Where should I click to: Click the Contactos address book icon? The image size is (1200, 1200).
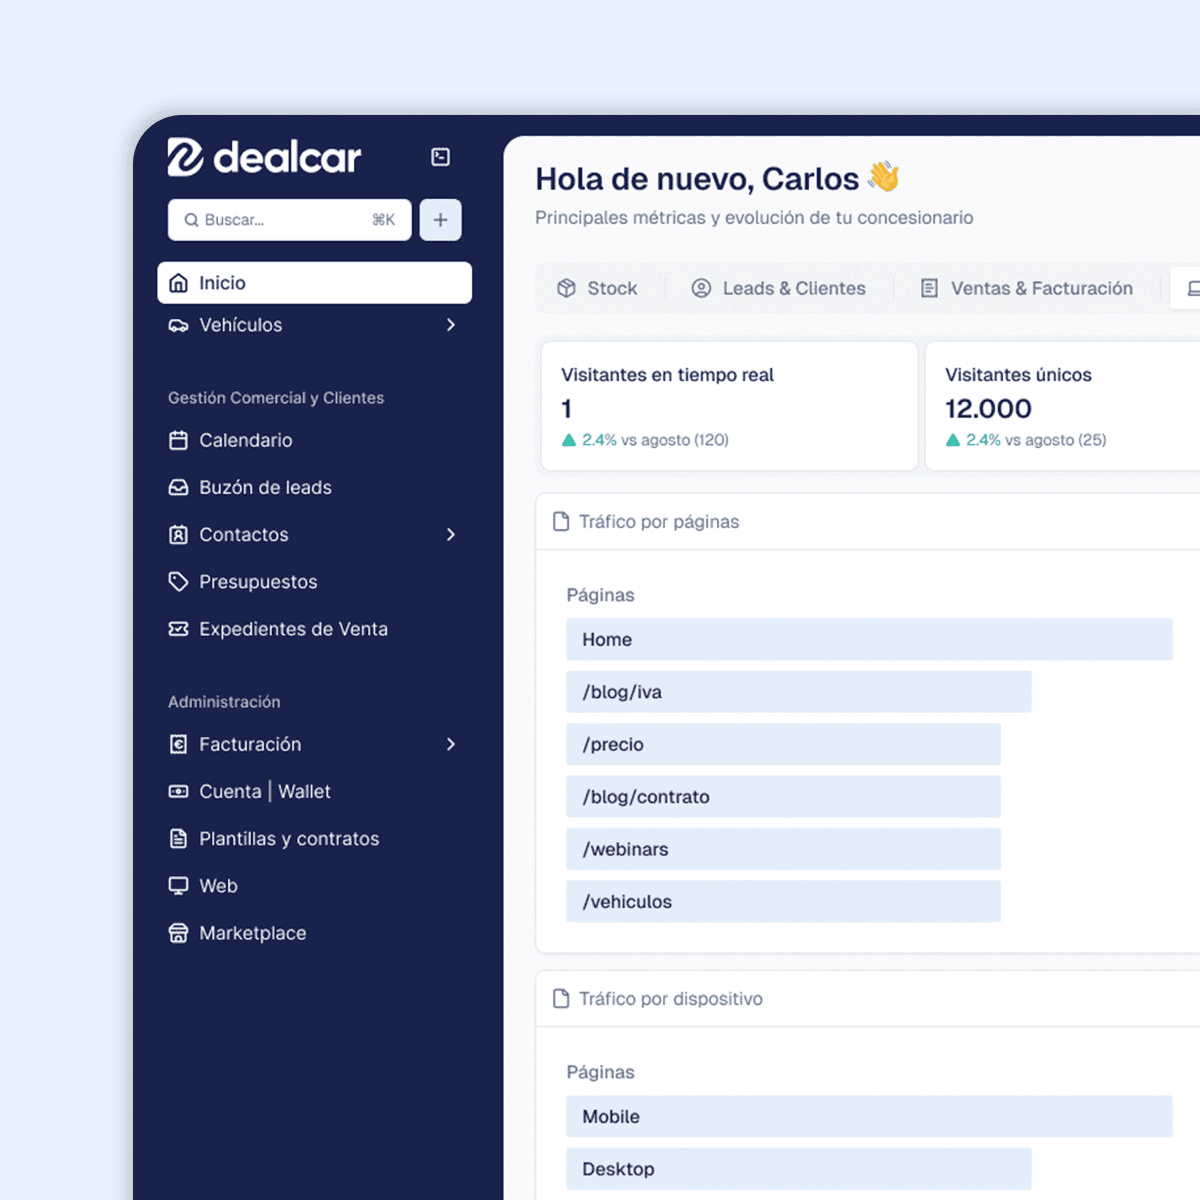pyautogui.click(x=178, y=535)
